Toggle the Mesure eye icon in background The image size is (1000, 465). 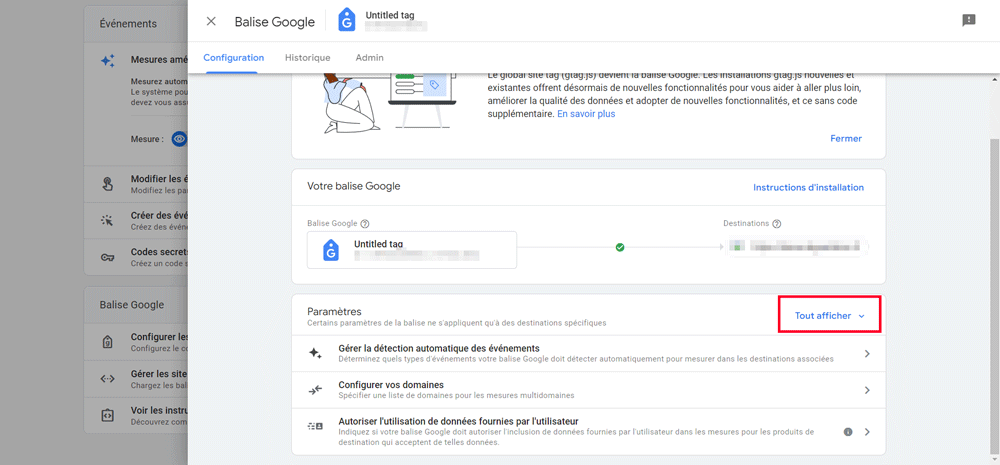[x=180, y=138]
